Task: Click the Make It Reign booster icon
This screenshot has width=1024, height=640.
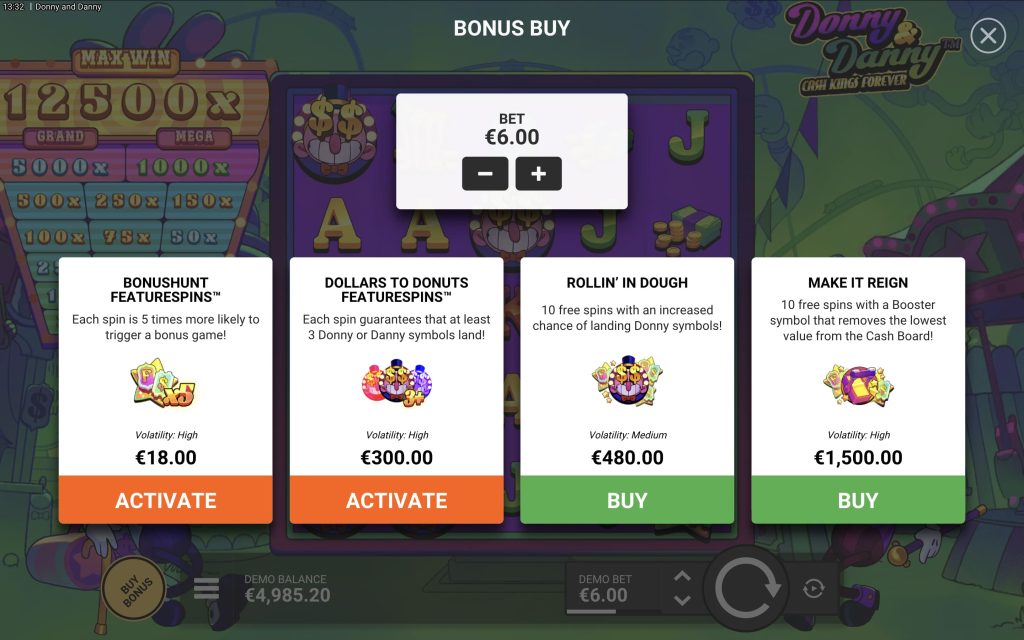Action: [x=858, y=385]
